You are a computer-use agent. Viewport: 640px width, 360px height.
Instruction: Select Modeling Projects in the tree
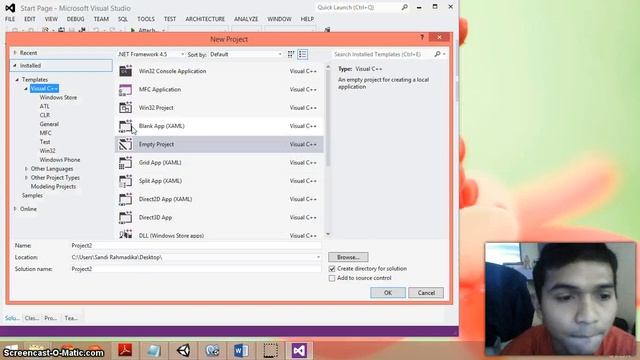[x=53, y=187]
